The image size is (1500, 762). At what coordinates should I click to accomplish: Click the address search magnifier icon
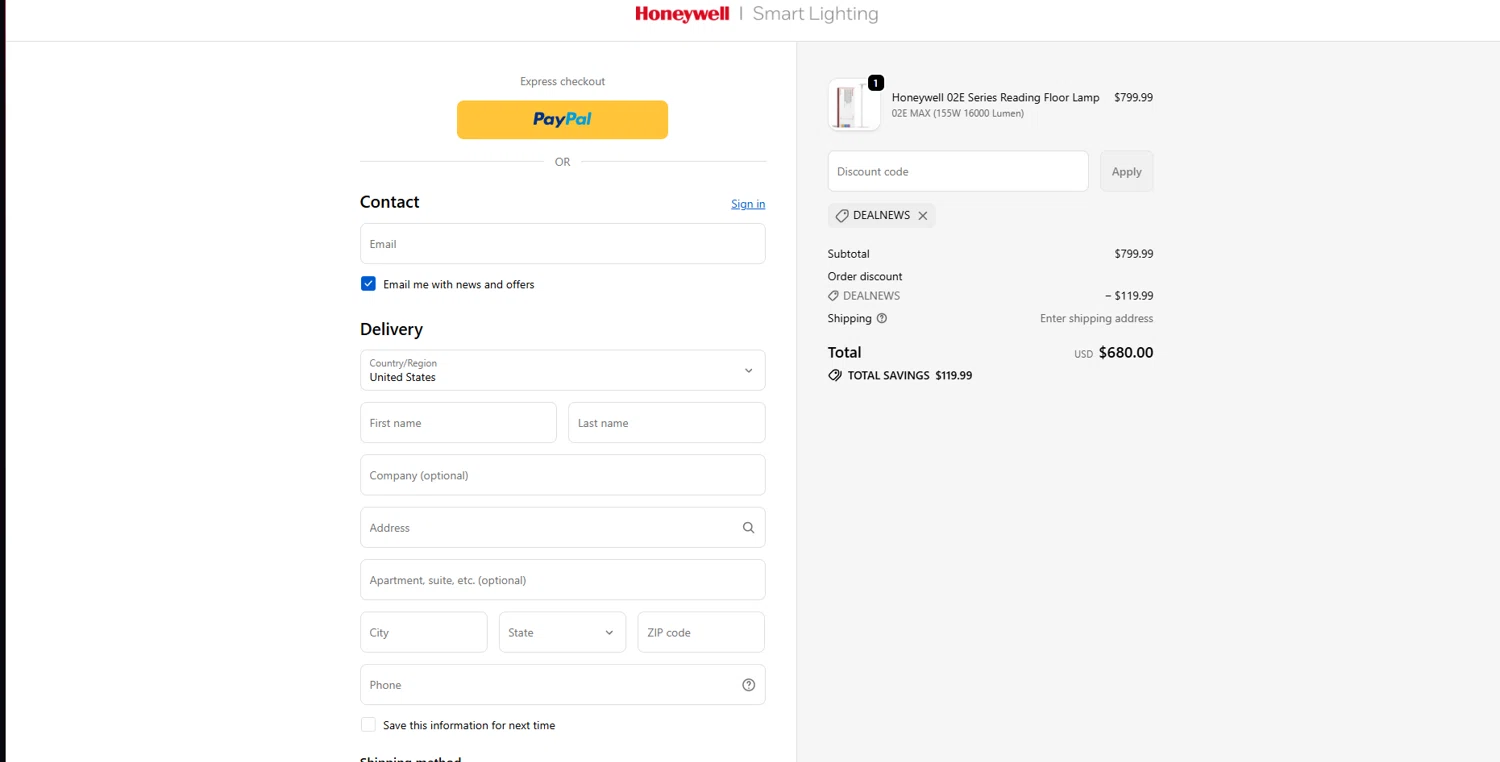click(748, 528)
